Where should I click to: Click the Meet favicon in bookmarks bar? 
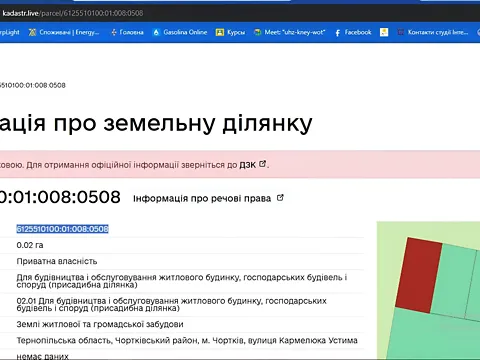[x=257, y=32]
